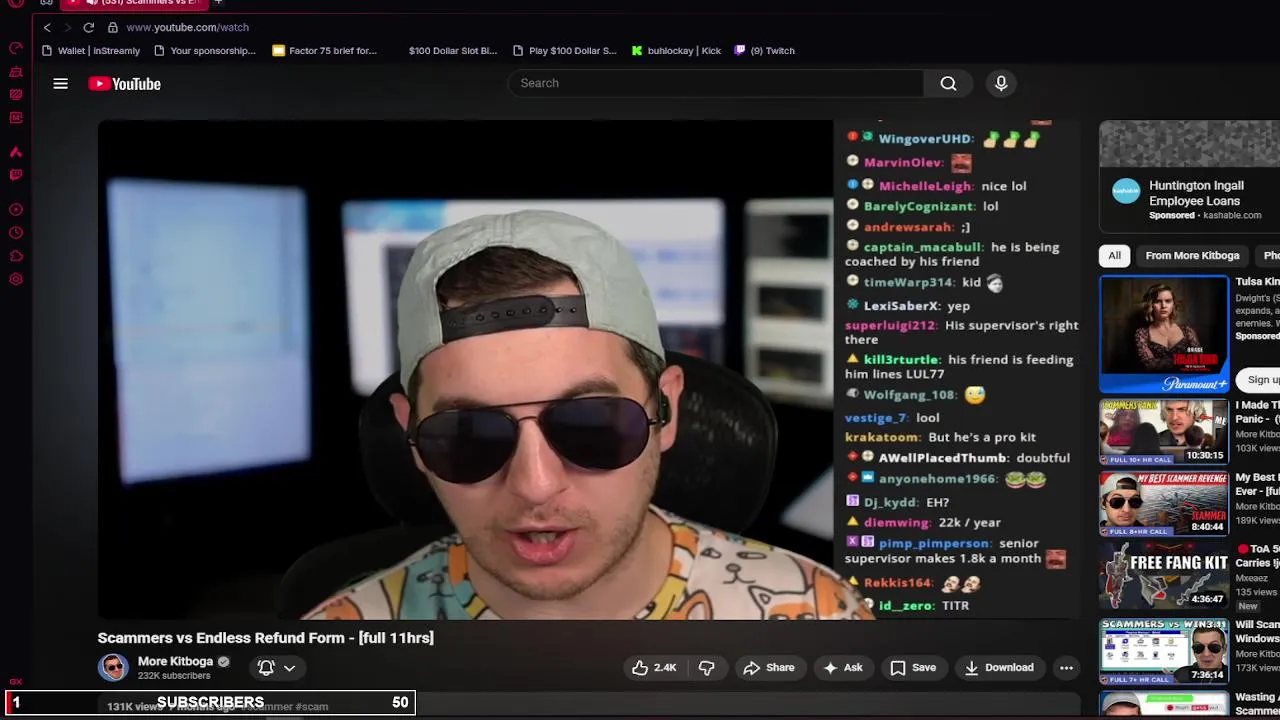1280x720 pixels.
Task: Open the 7:36:14 Scammers vs Win3.11 thumbnail
Action: 1164,651
